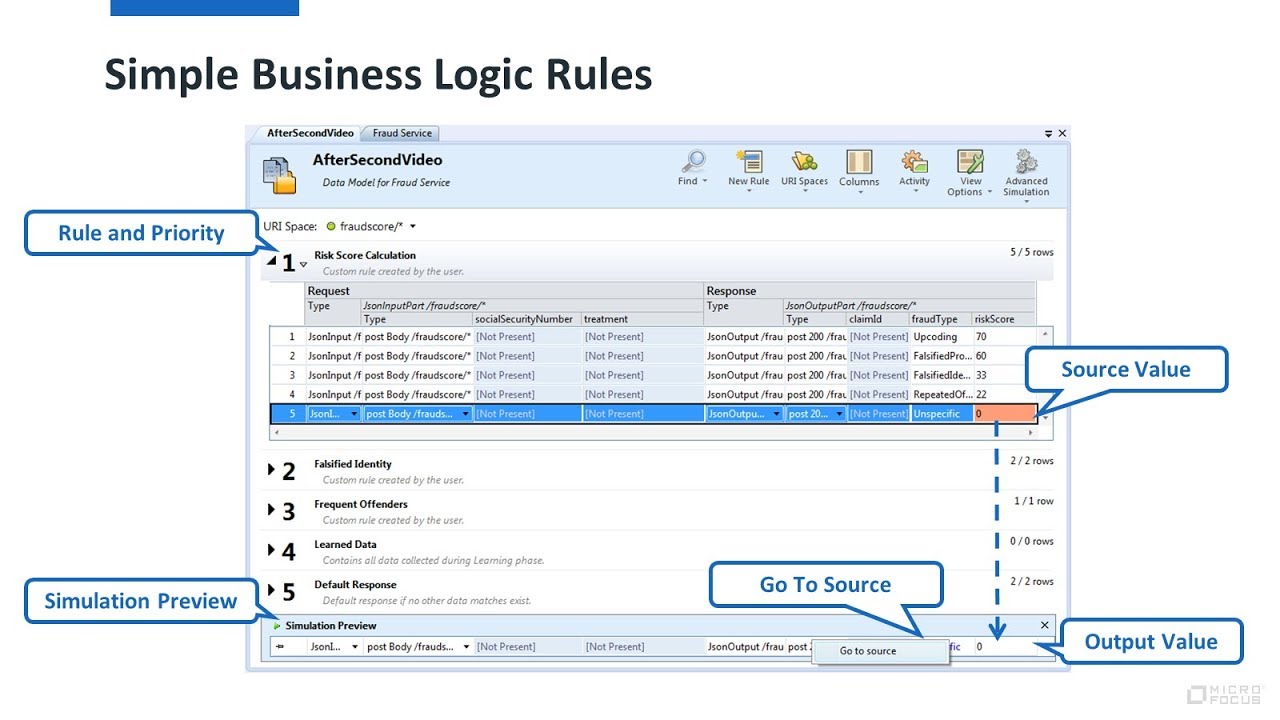The height and width of the screenshot is (720, 1280).
Task: Click the output value 0 in Simulation Preview
Action: (980, 647)
